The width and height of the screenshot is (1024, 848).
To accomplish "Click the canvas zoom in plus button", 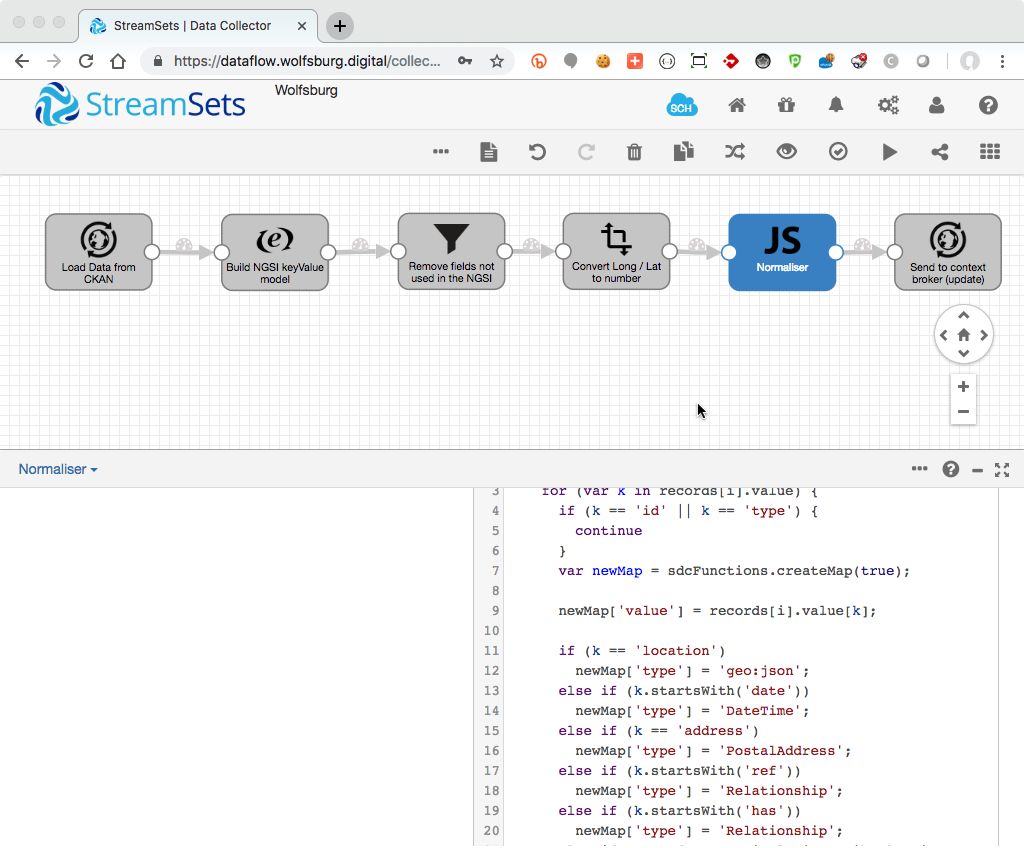I will point(963,387).
